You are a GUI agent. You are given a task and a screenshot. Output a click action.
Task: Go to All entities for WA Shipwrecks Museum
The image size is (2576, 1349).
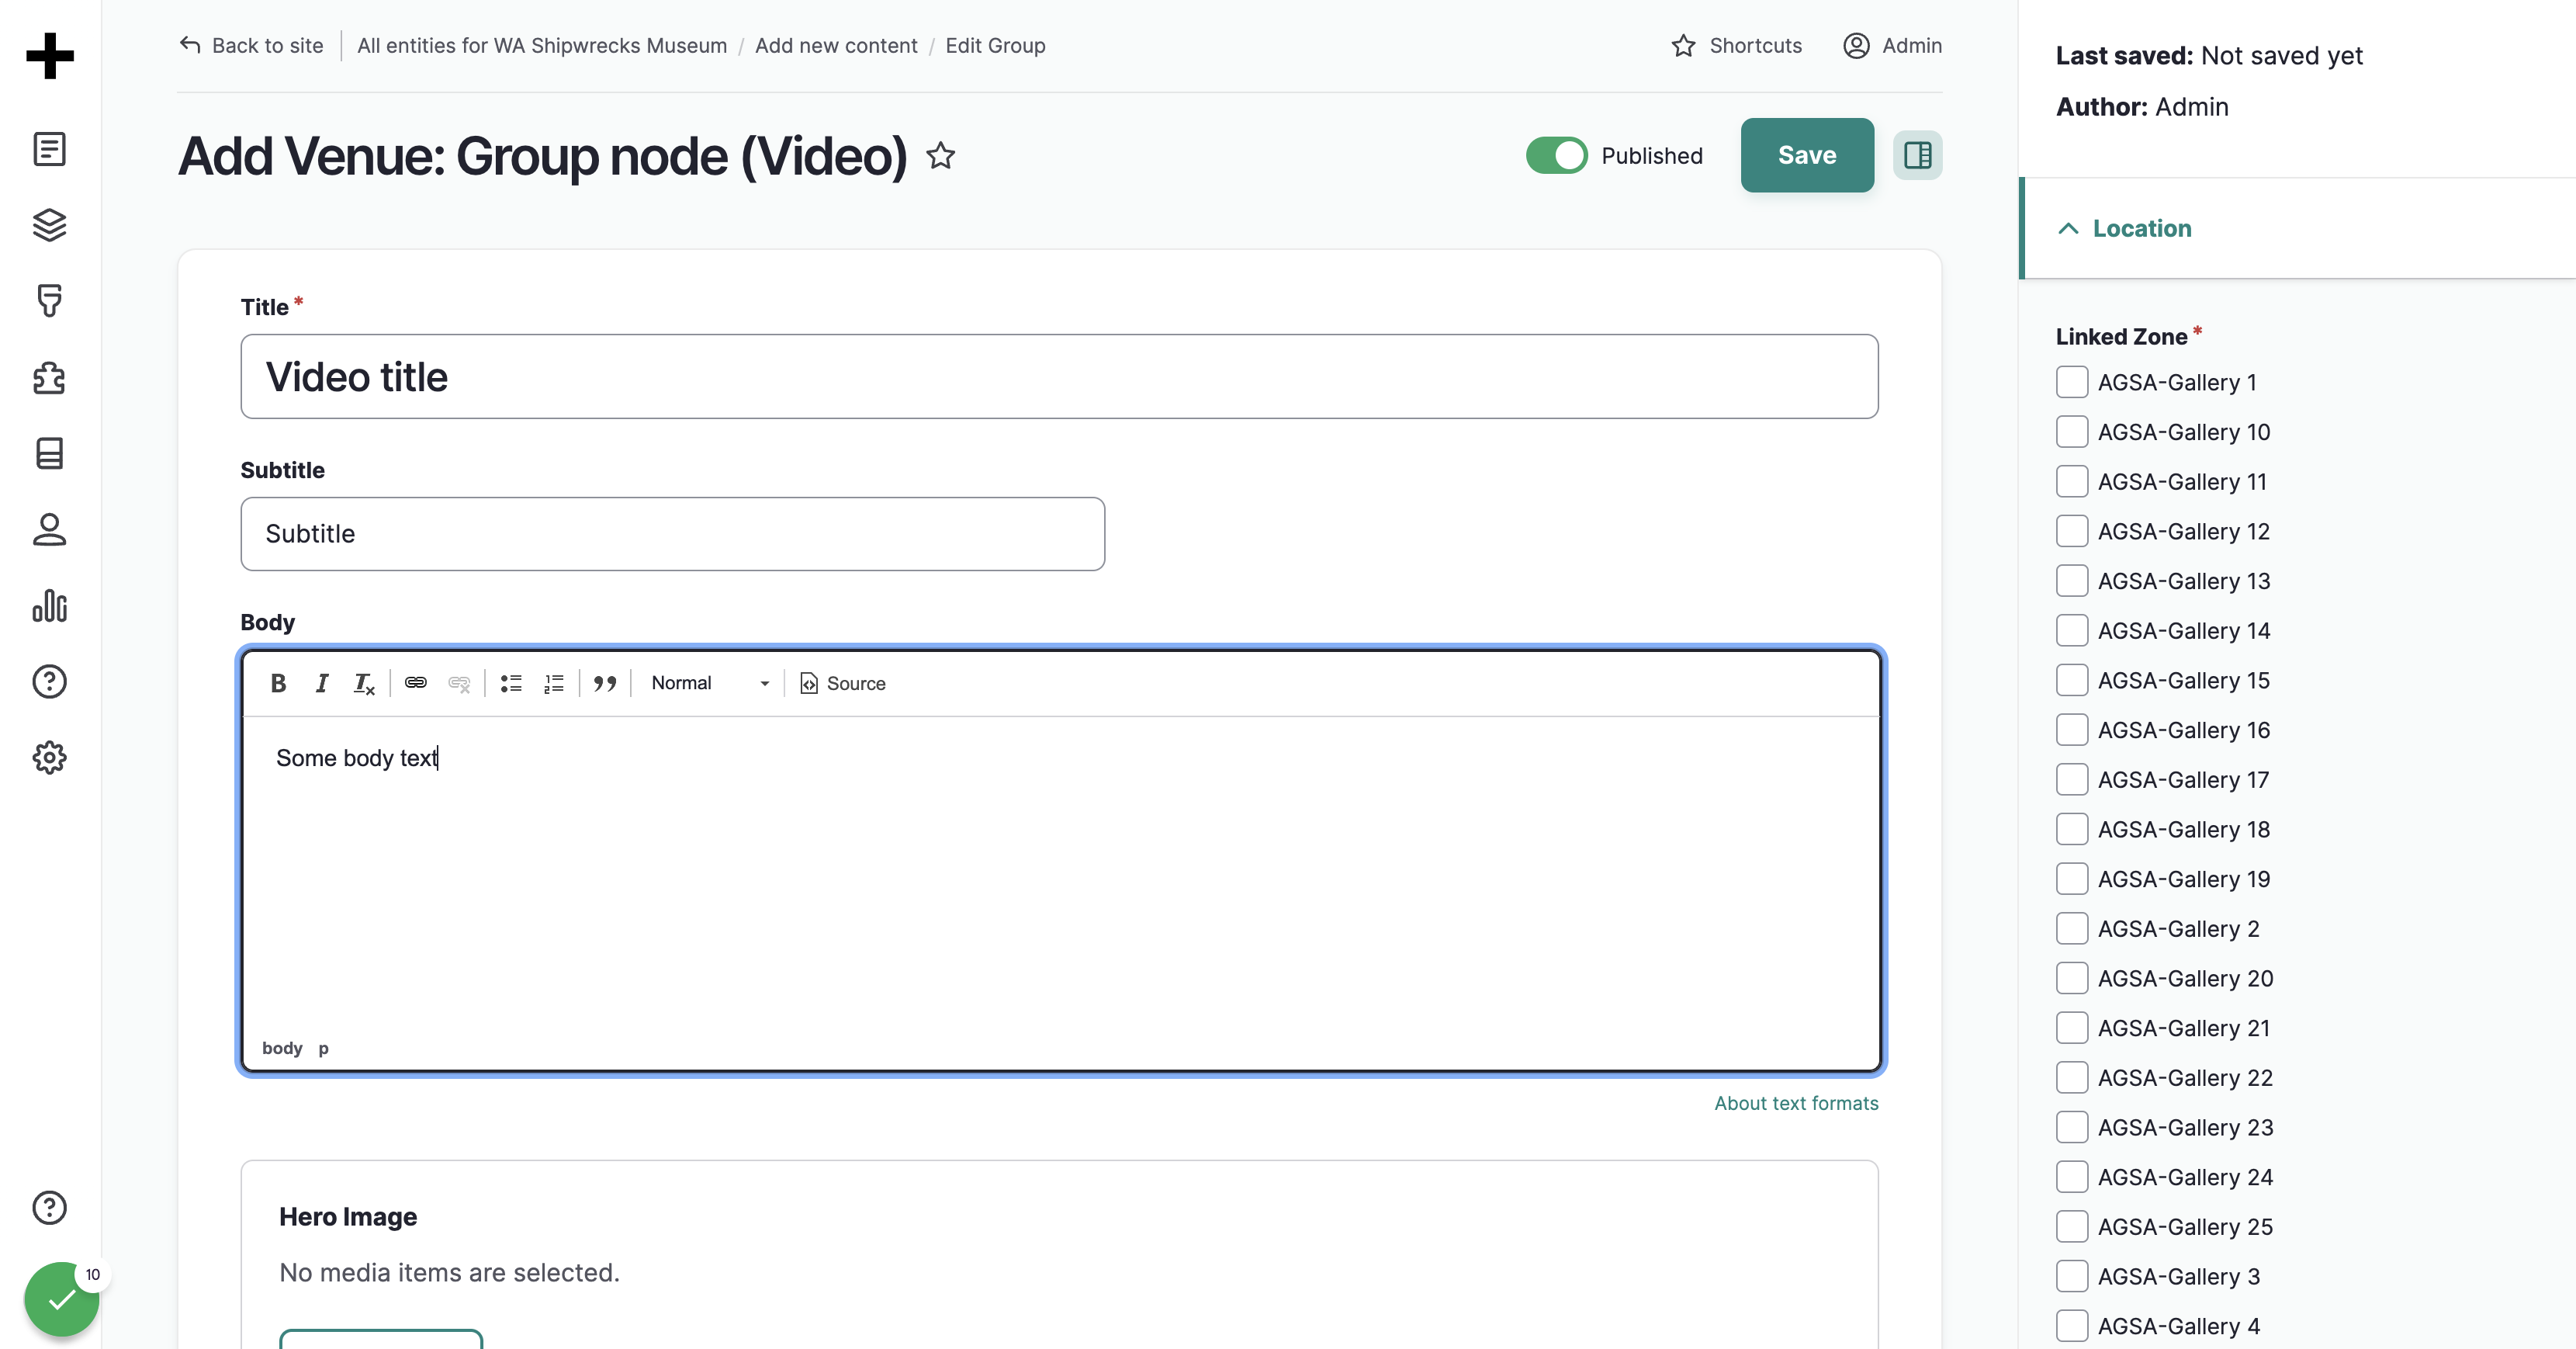click(542, 45)
